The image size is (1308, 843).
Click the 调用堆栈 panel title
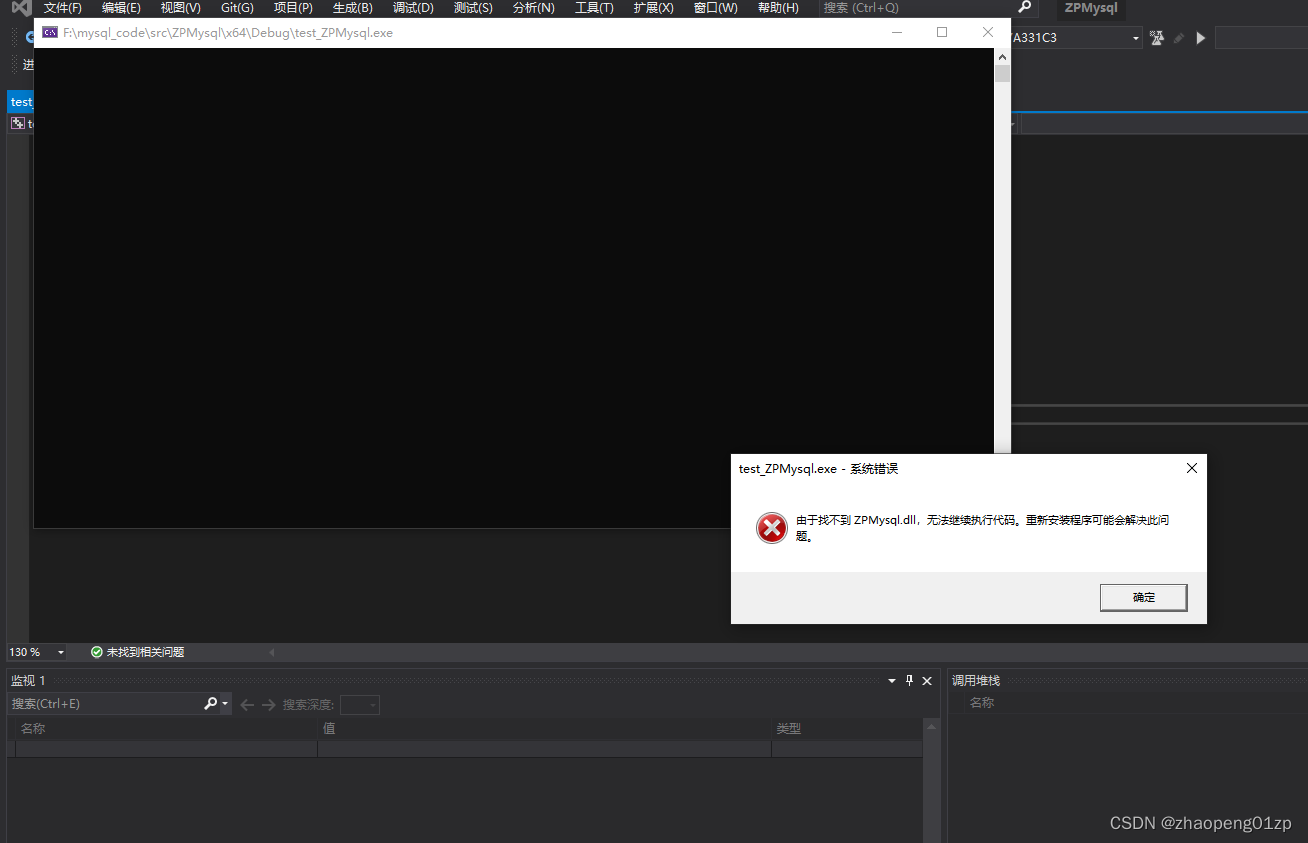coord(976,680)
